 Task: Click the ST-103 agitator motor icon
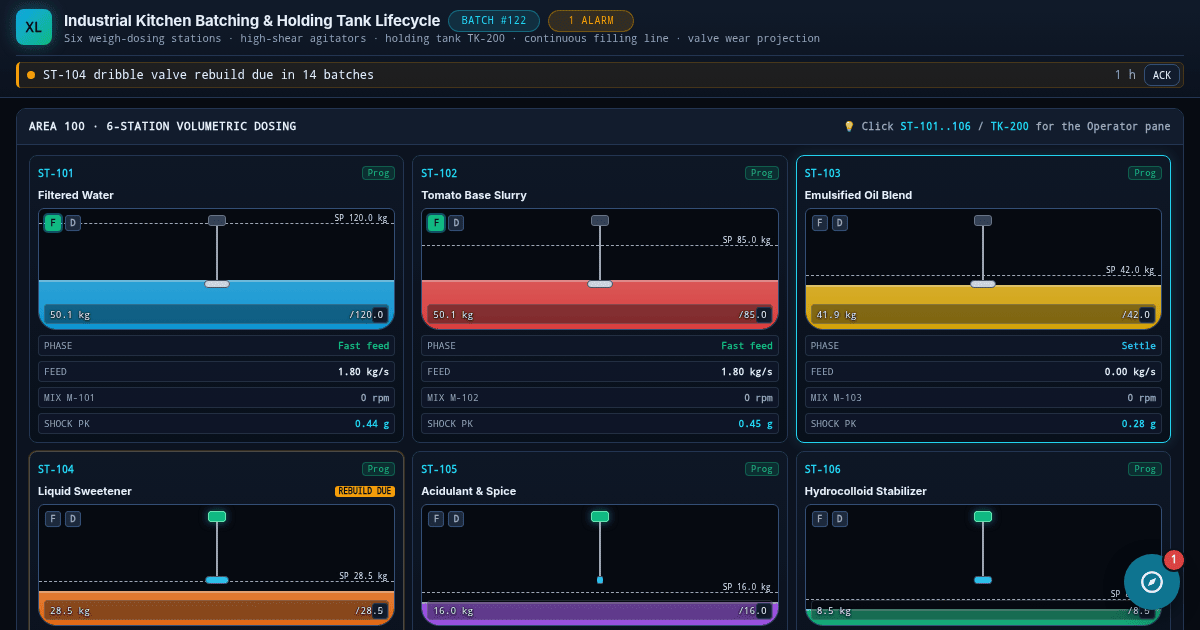pyautogui.click(x=983, y=220)
